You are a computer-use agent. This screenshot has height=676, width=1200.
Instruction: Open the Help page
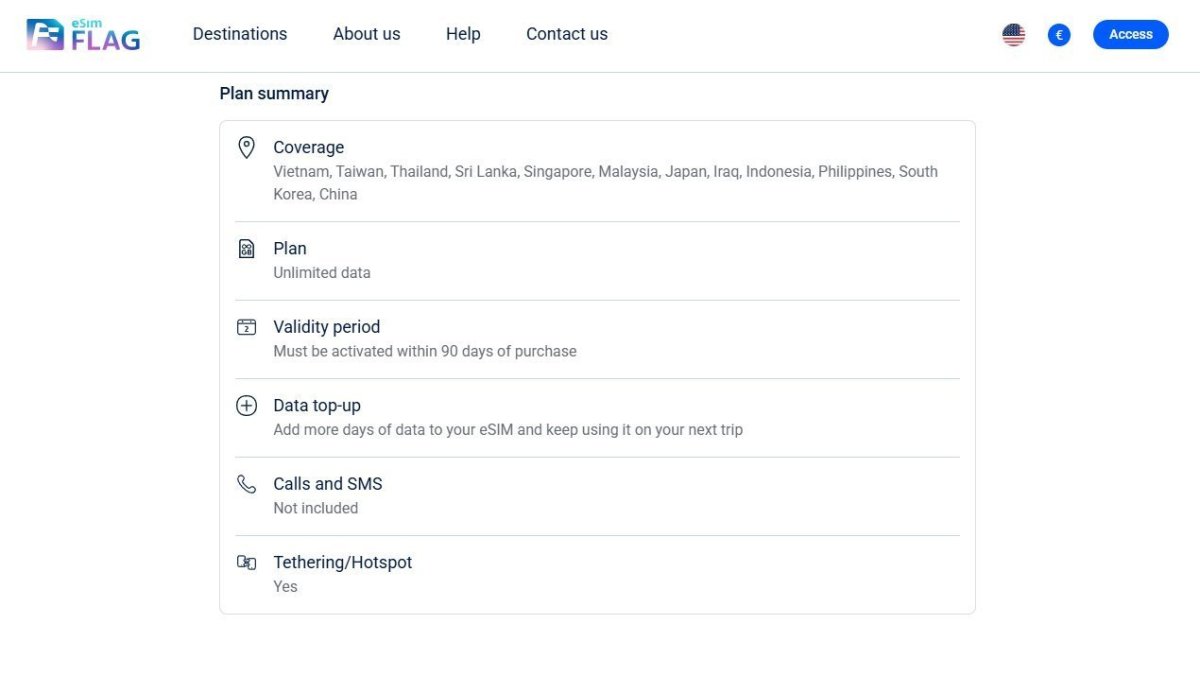tap(463, 34)
